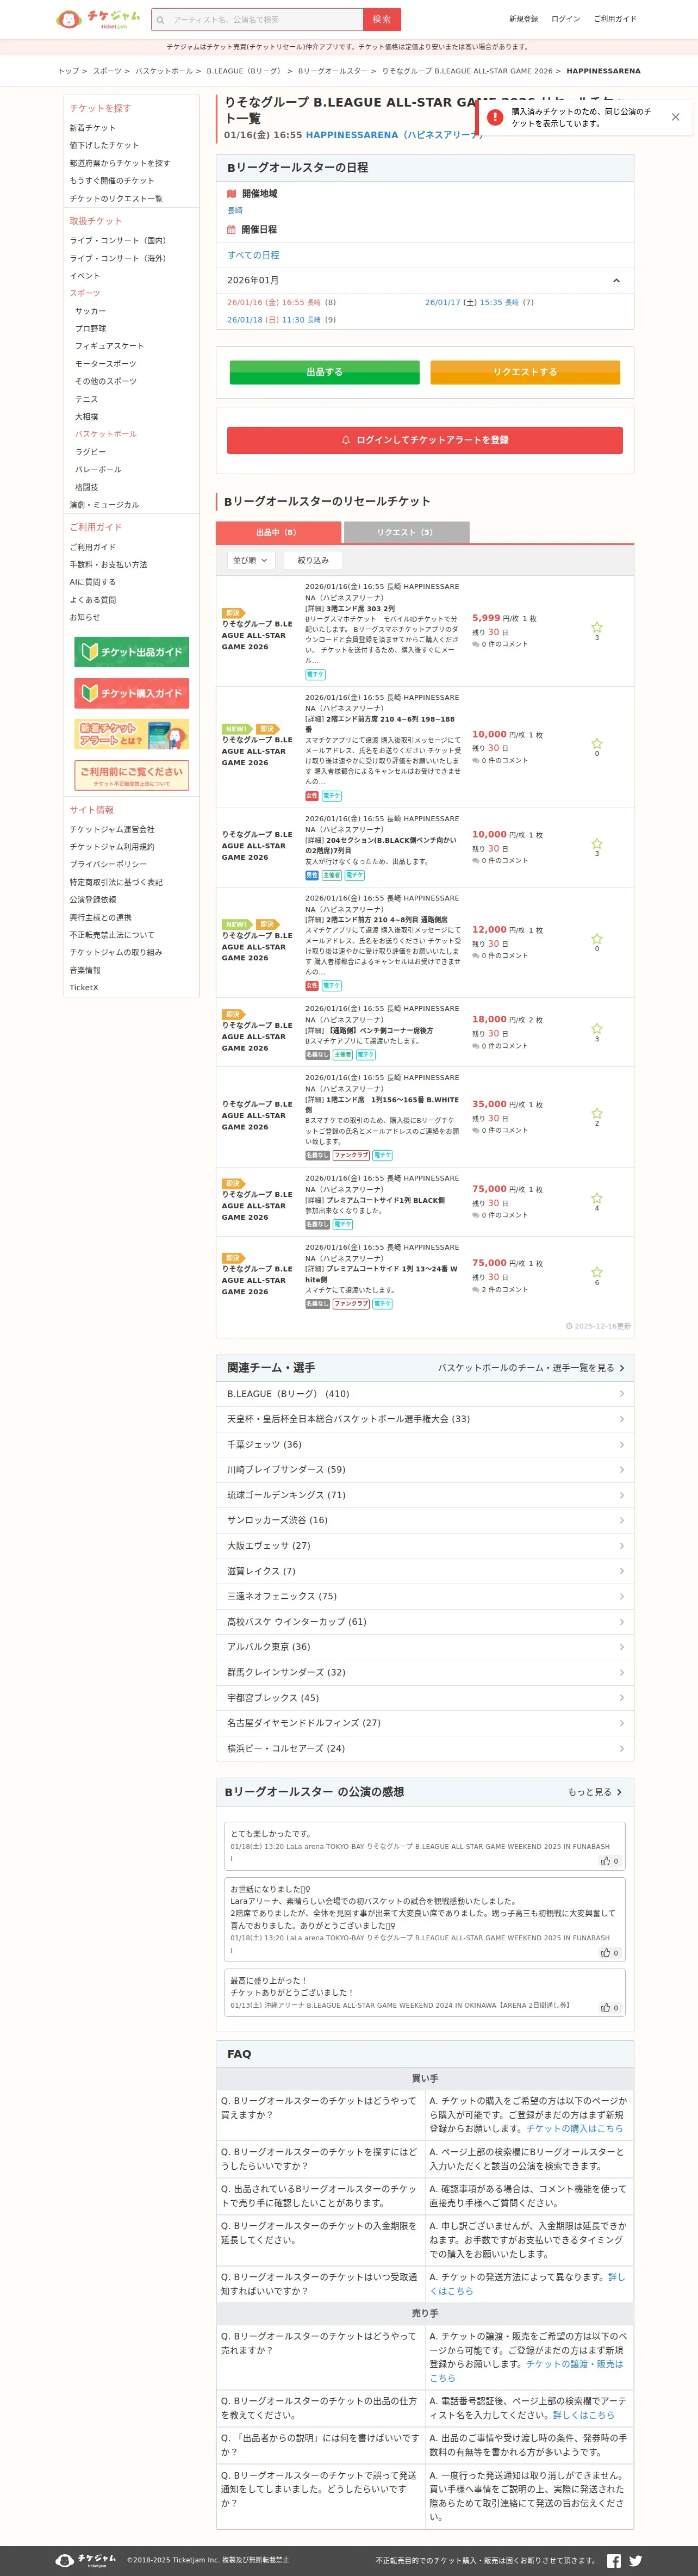This screenshot has width=698, height=2576.
Task: Open もっと見る in reviews section
Action: coord(595,1792)
